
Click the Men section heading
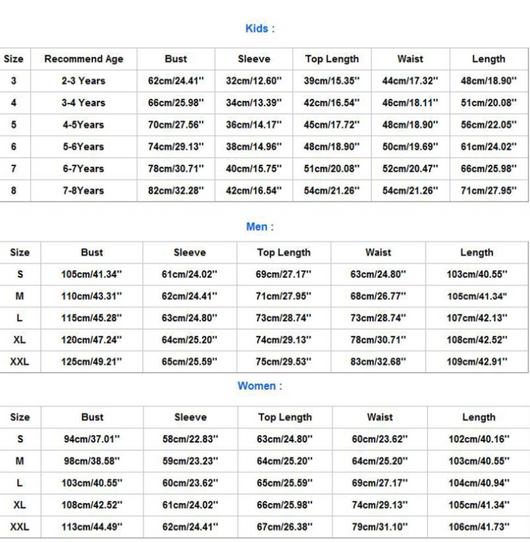point(260,227)
